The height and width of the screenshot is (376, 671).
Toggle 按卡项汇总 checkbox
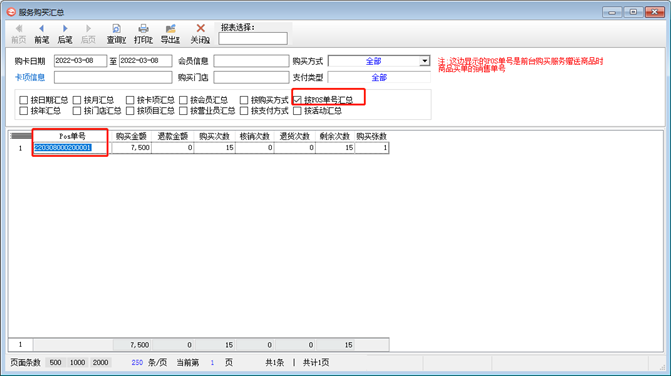point(130,100)
